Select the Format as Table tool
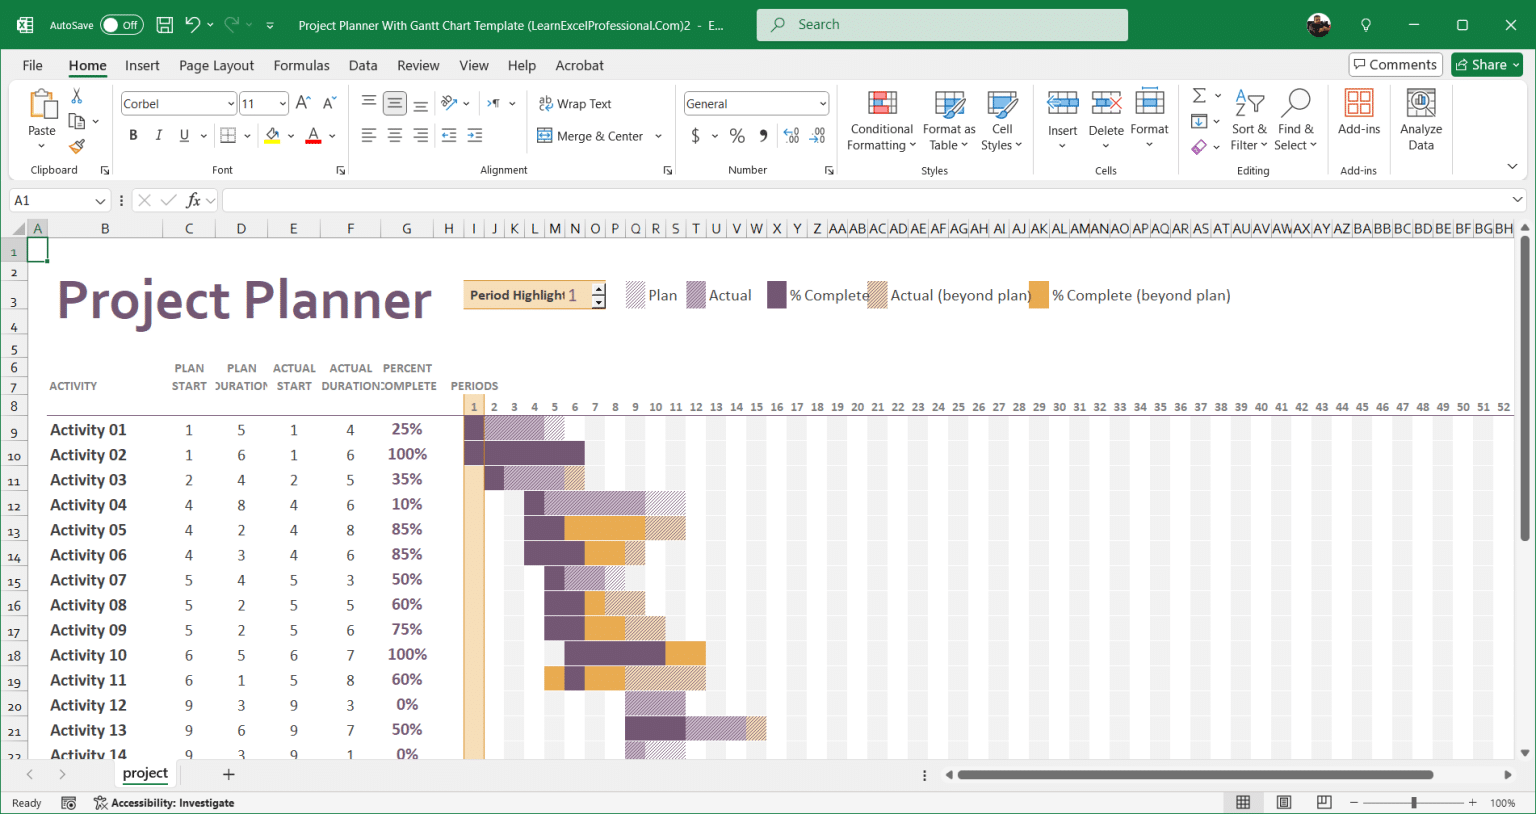Screen dimensions: 1536x814 [x=948, y=120]
